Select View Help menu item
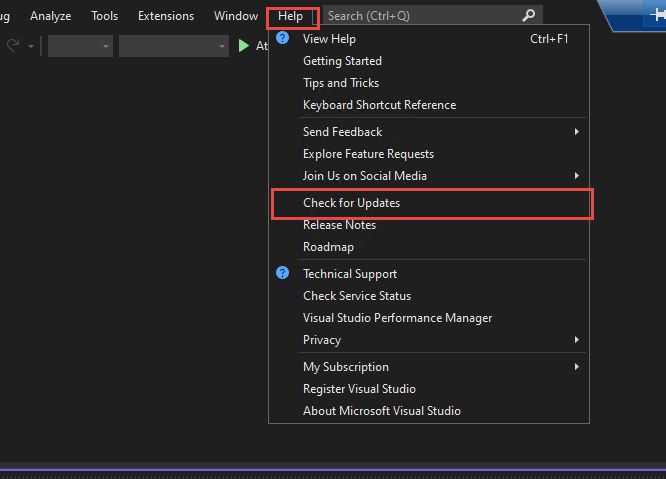The width and height of the screenshot is (666, 479). tap(429, 39)
